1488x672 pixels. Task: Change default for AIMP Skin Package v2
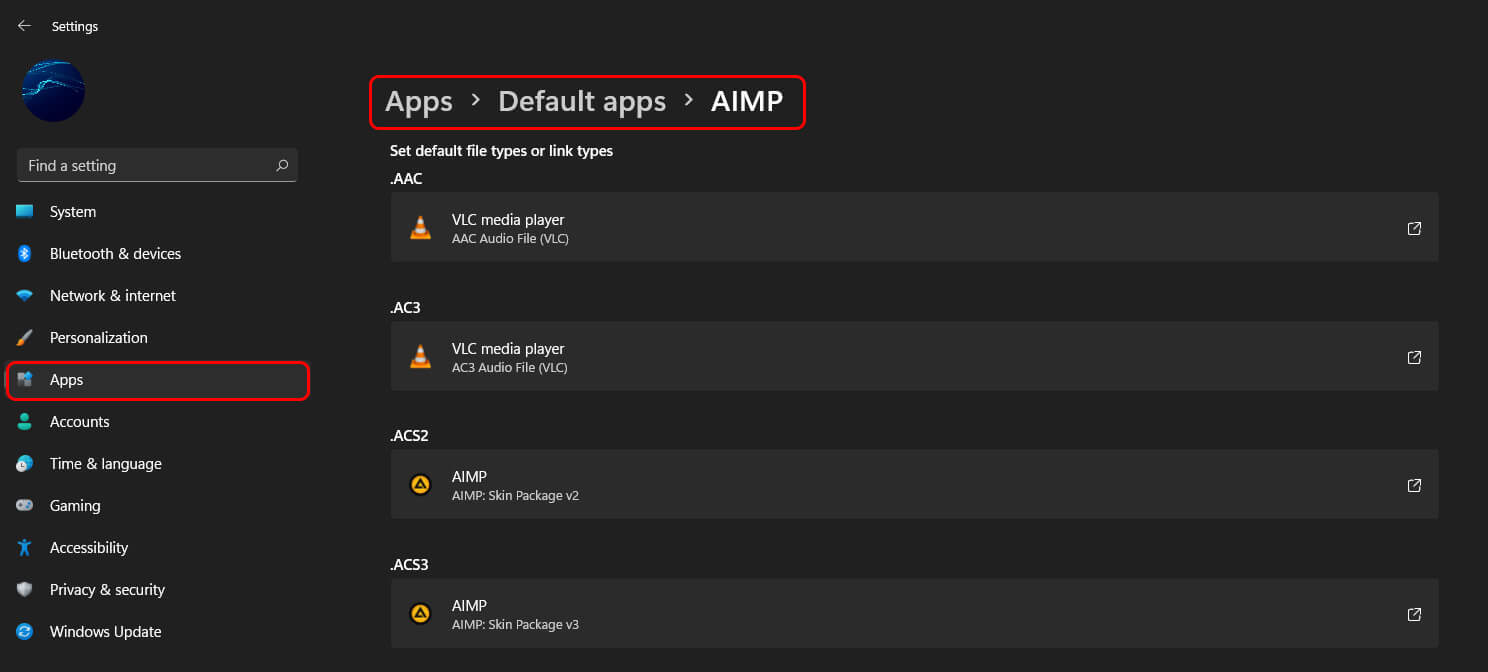click(x=914, y=485)
